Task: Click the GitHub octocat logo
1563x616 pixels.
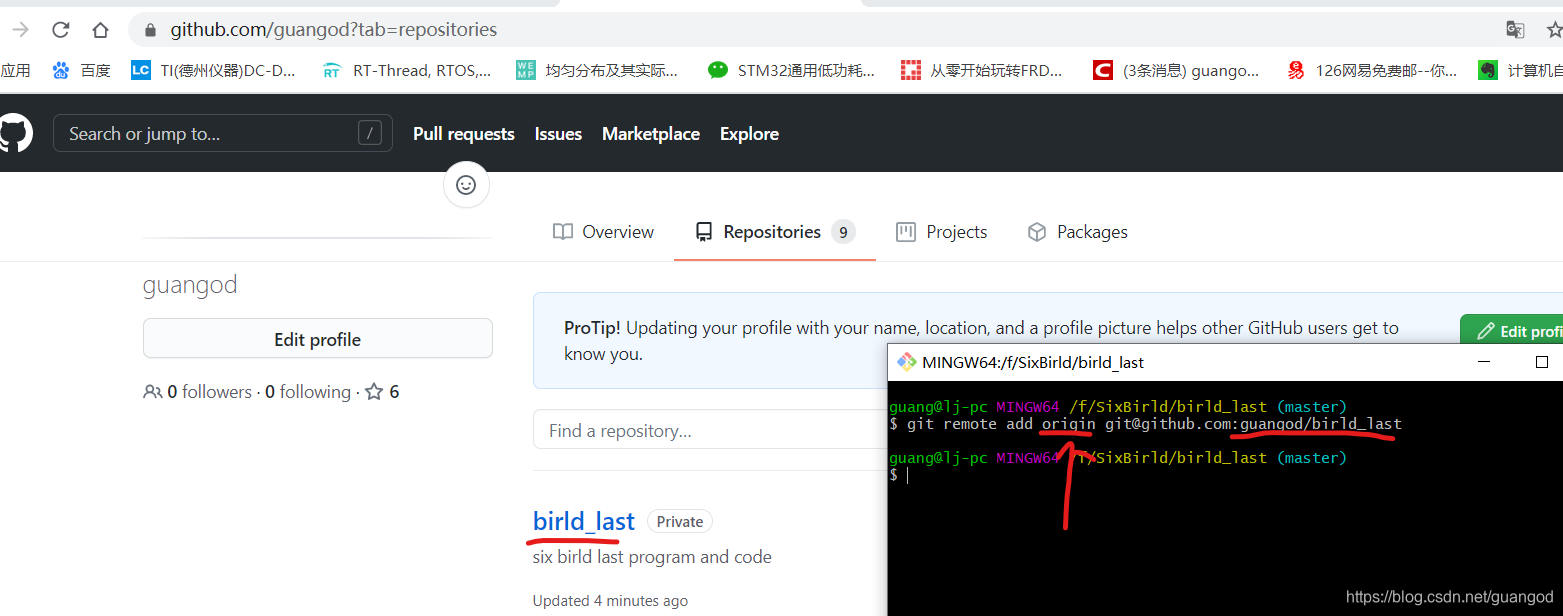Action: pos(14,133)
